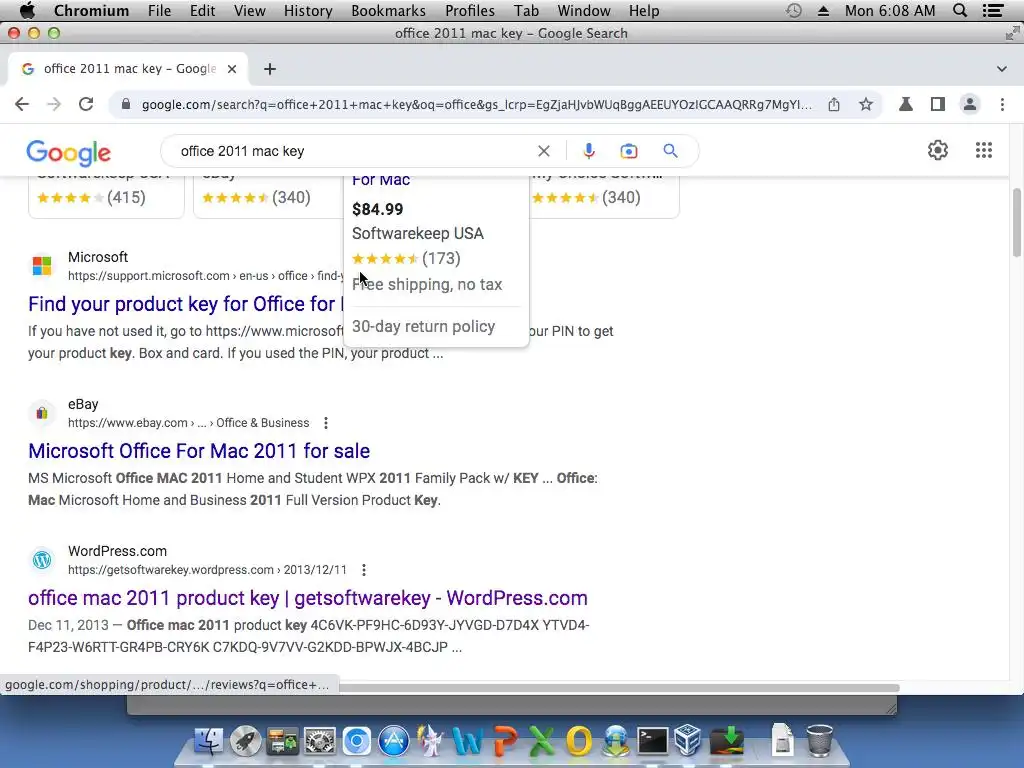
Task: Click in the Google search input field
Action: click(353, 152)
